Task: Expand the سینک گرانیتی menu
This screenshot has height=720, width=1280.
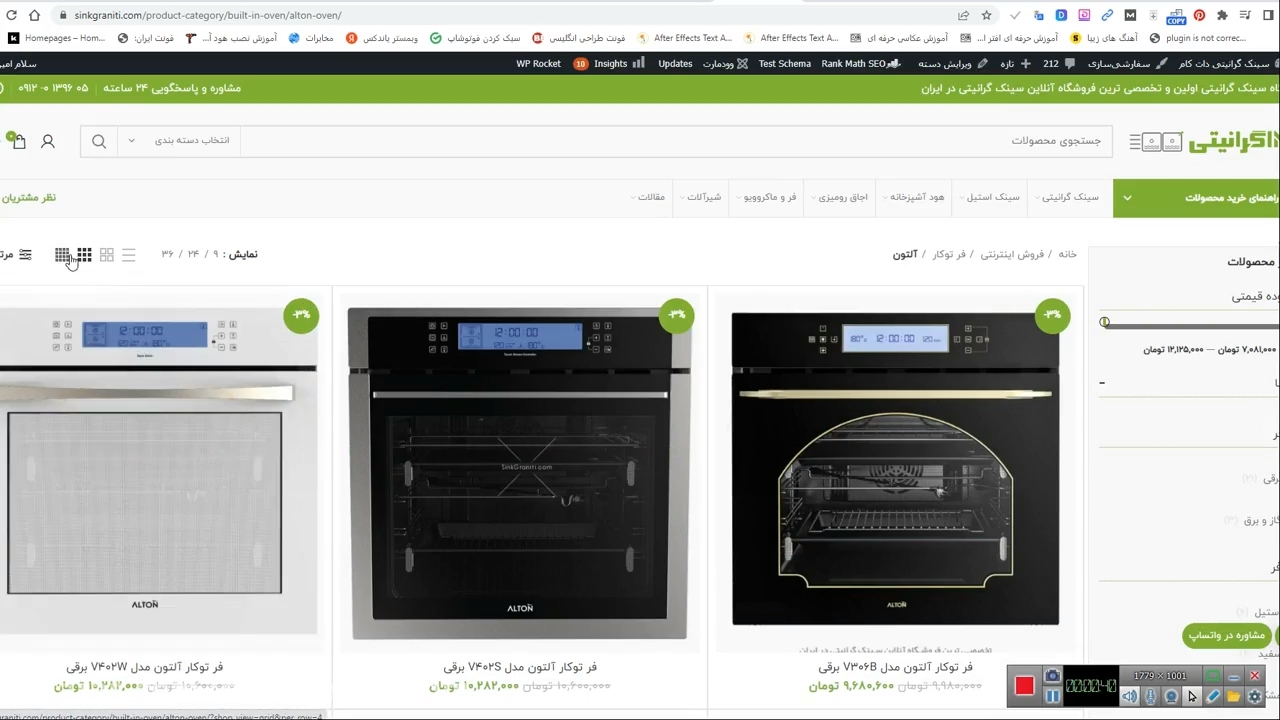Action: (1068, 197)
